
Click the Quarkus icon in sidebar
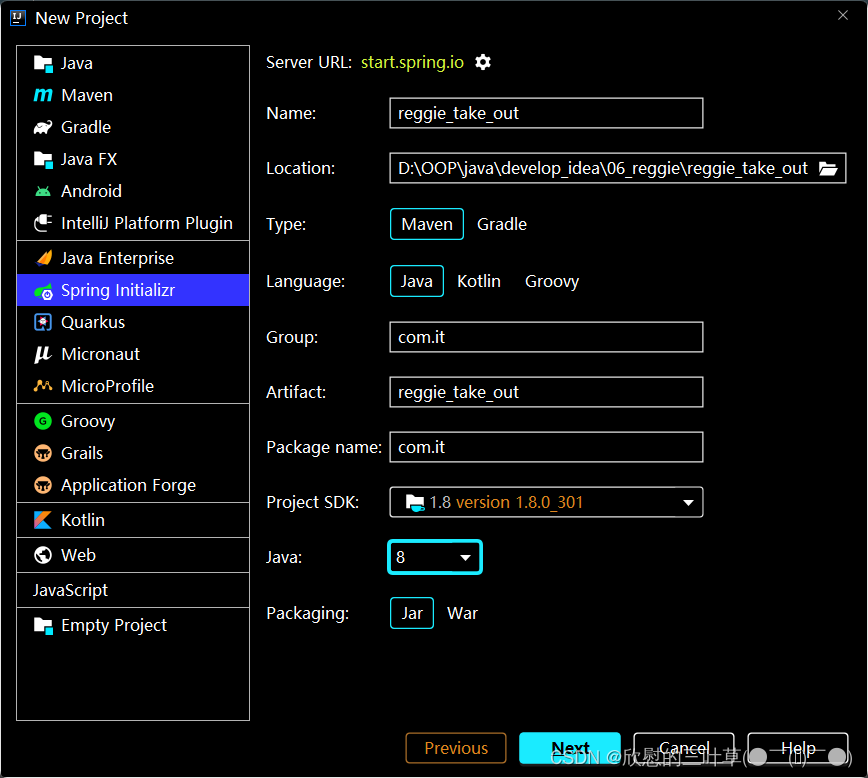tap(43, 322)
